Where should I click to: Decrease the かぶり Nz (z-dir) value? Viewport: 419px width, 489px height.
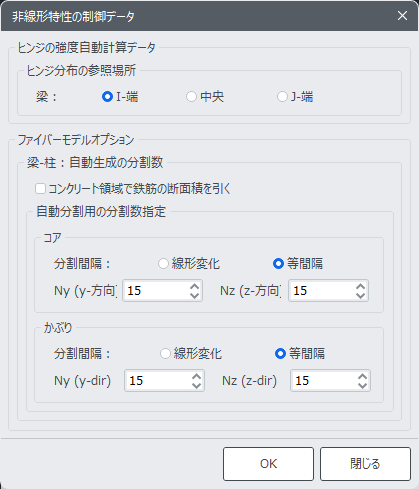tap(362, 385)
